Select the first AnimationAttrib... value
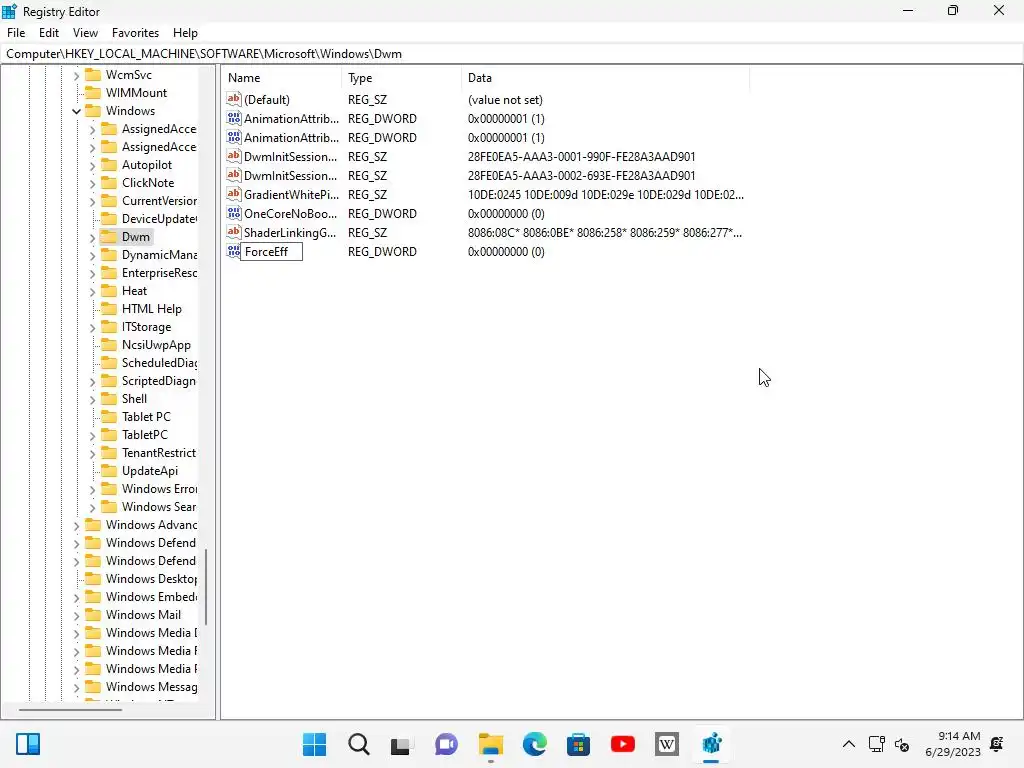The image size is (1024, 768). pos(291,119)
